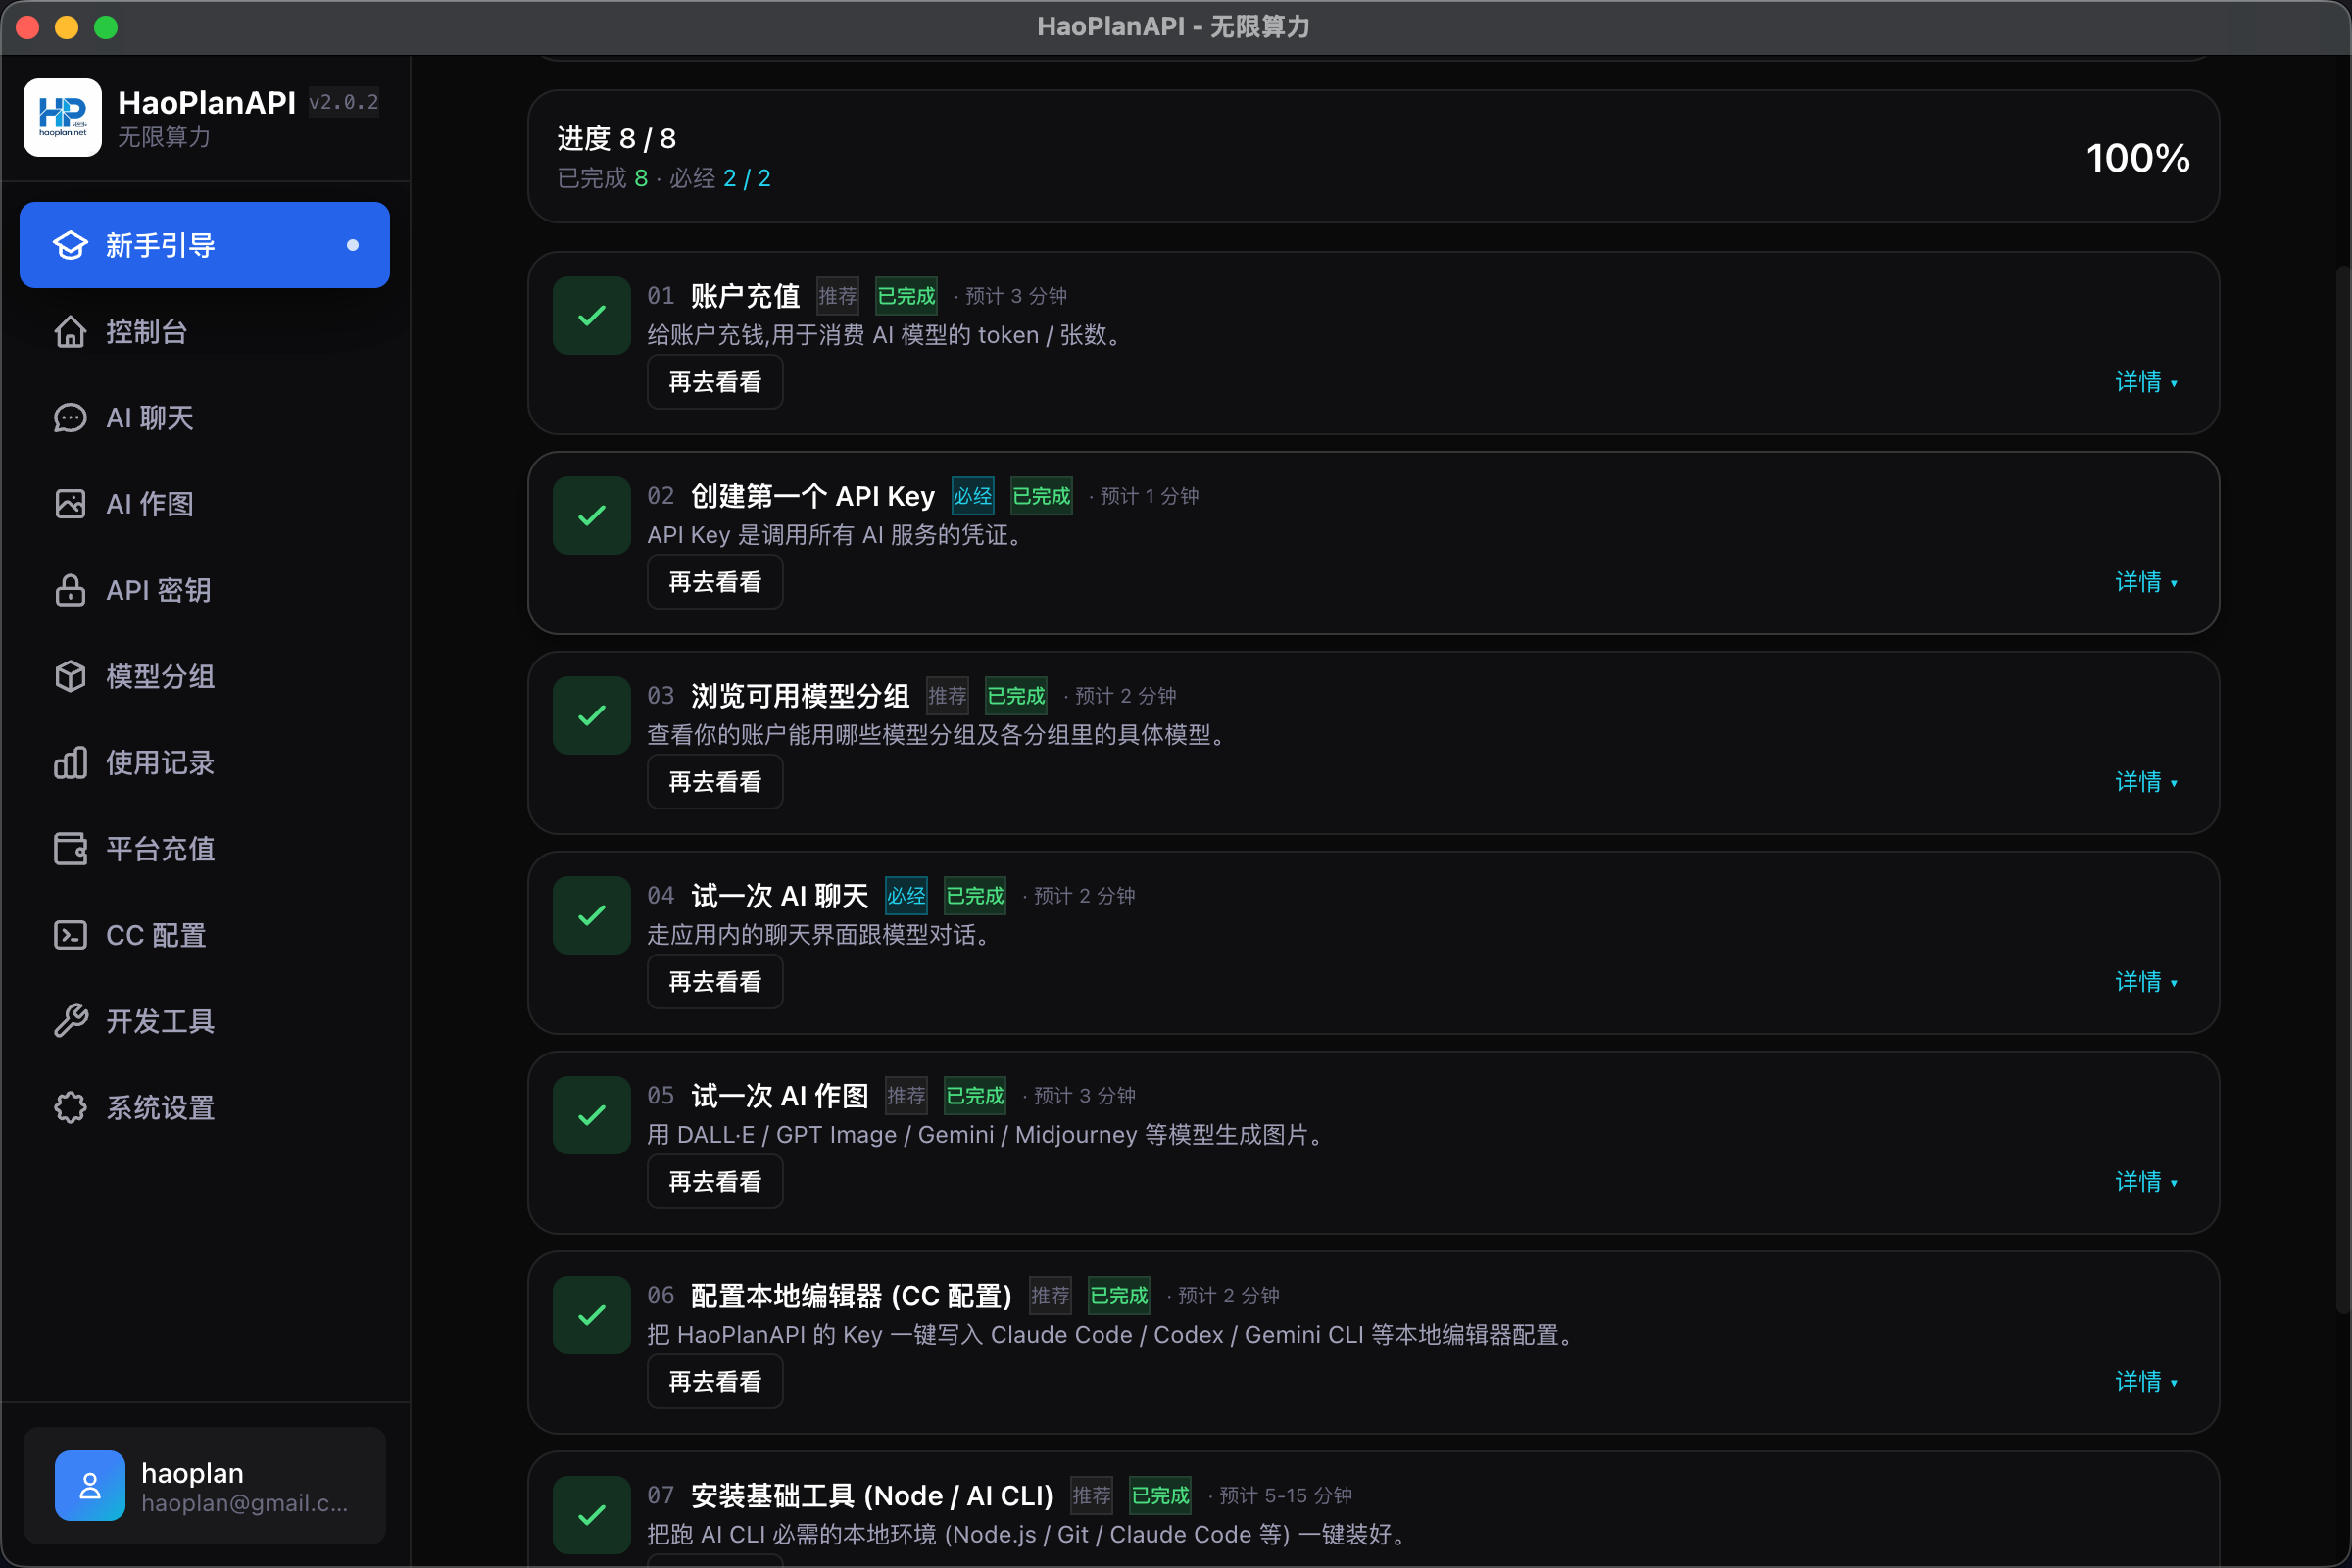Click the macOS yellow minimize window button

66,27
